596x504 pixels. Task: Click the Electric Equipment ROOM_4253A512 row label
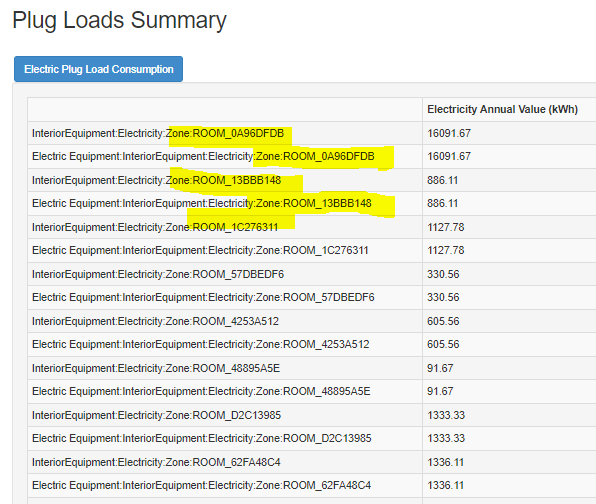200,344
